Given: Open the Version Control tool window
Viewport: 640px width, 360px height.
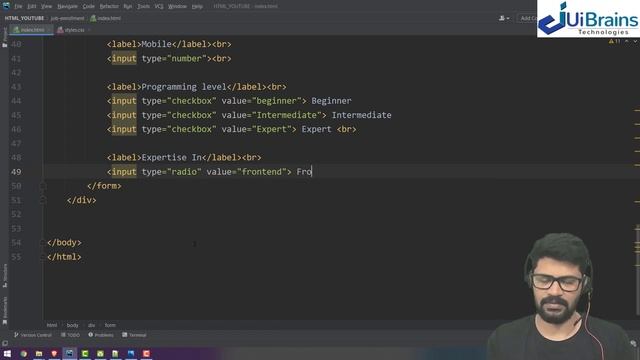Looking at the screenshot, I should [x=33, y=335].
